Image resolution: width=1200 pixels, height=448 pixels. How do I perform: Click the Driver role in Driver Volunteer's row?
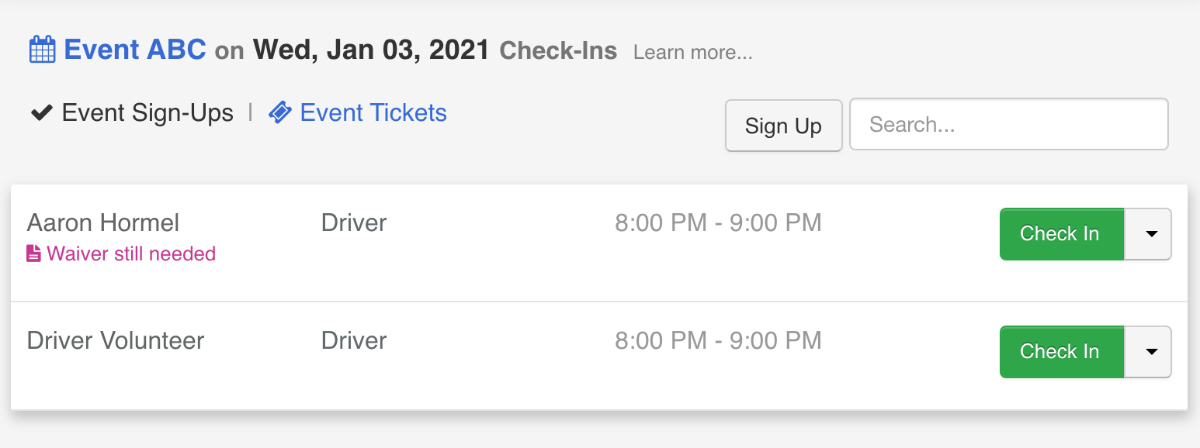coord(354,340)
